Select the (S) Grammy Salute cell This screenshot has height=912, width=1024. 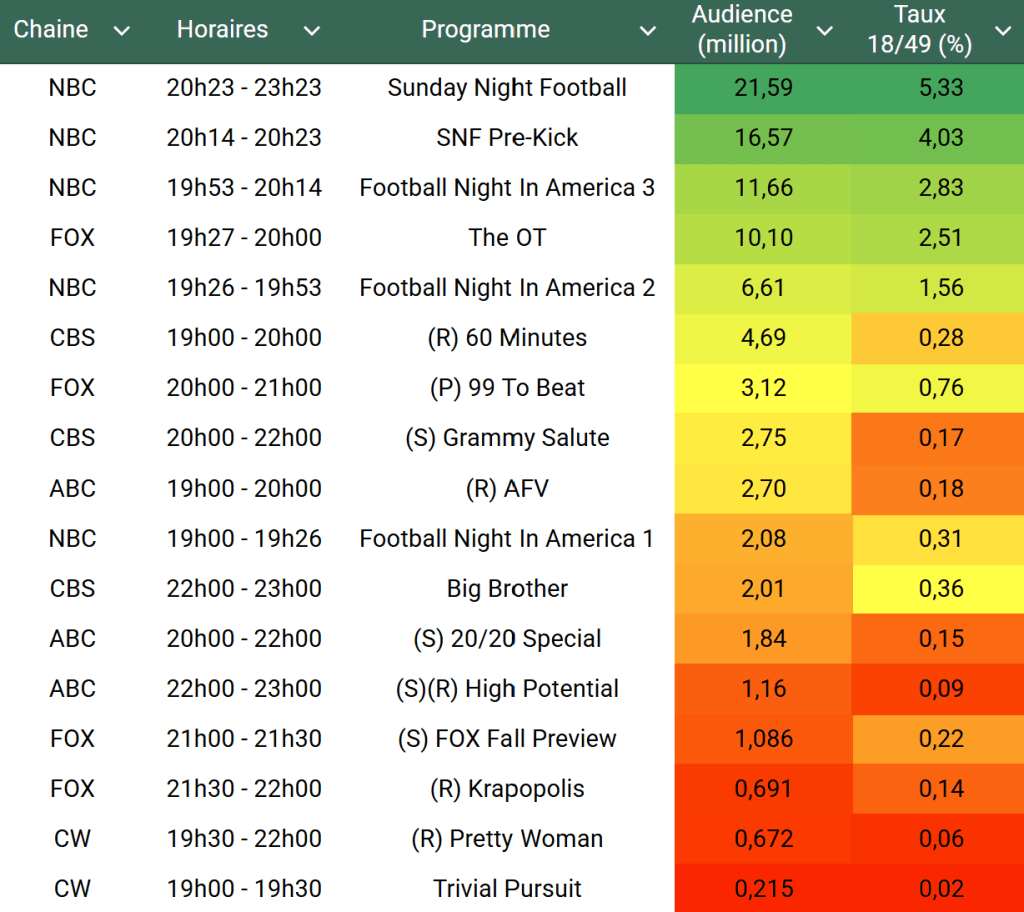click(507, 438)
